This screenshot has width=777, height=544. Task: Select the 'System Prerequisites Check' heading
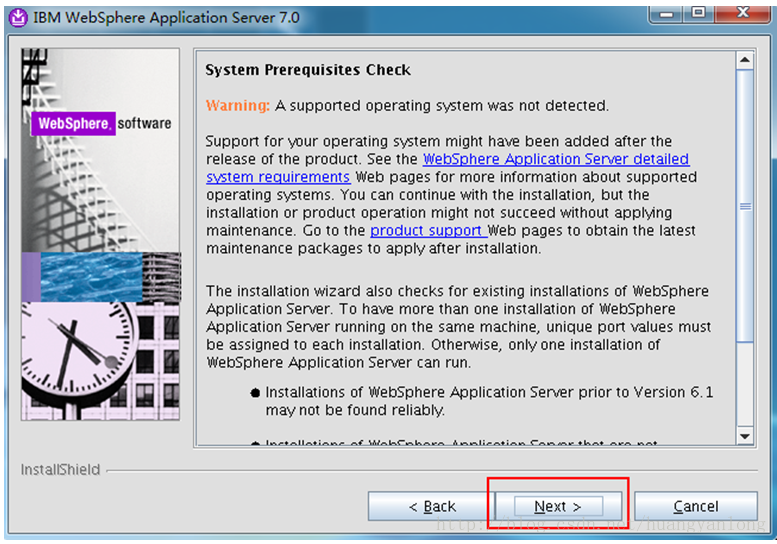coord(308,70)
